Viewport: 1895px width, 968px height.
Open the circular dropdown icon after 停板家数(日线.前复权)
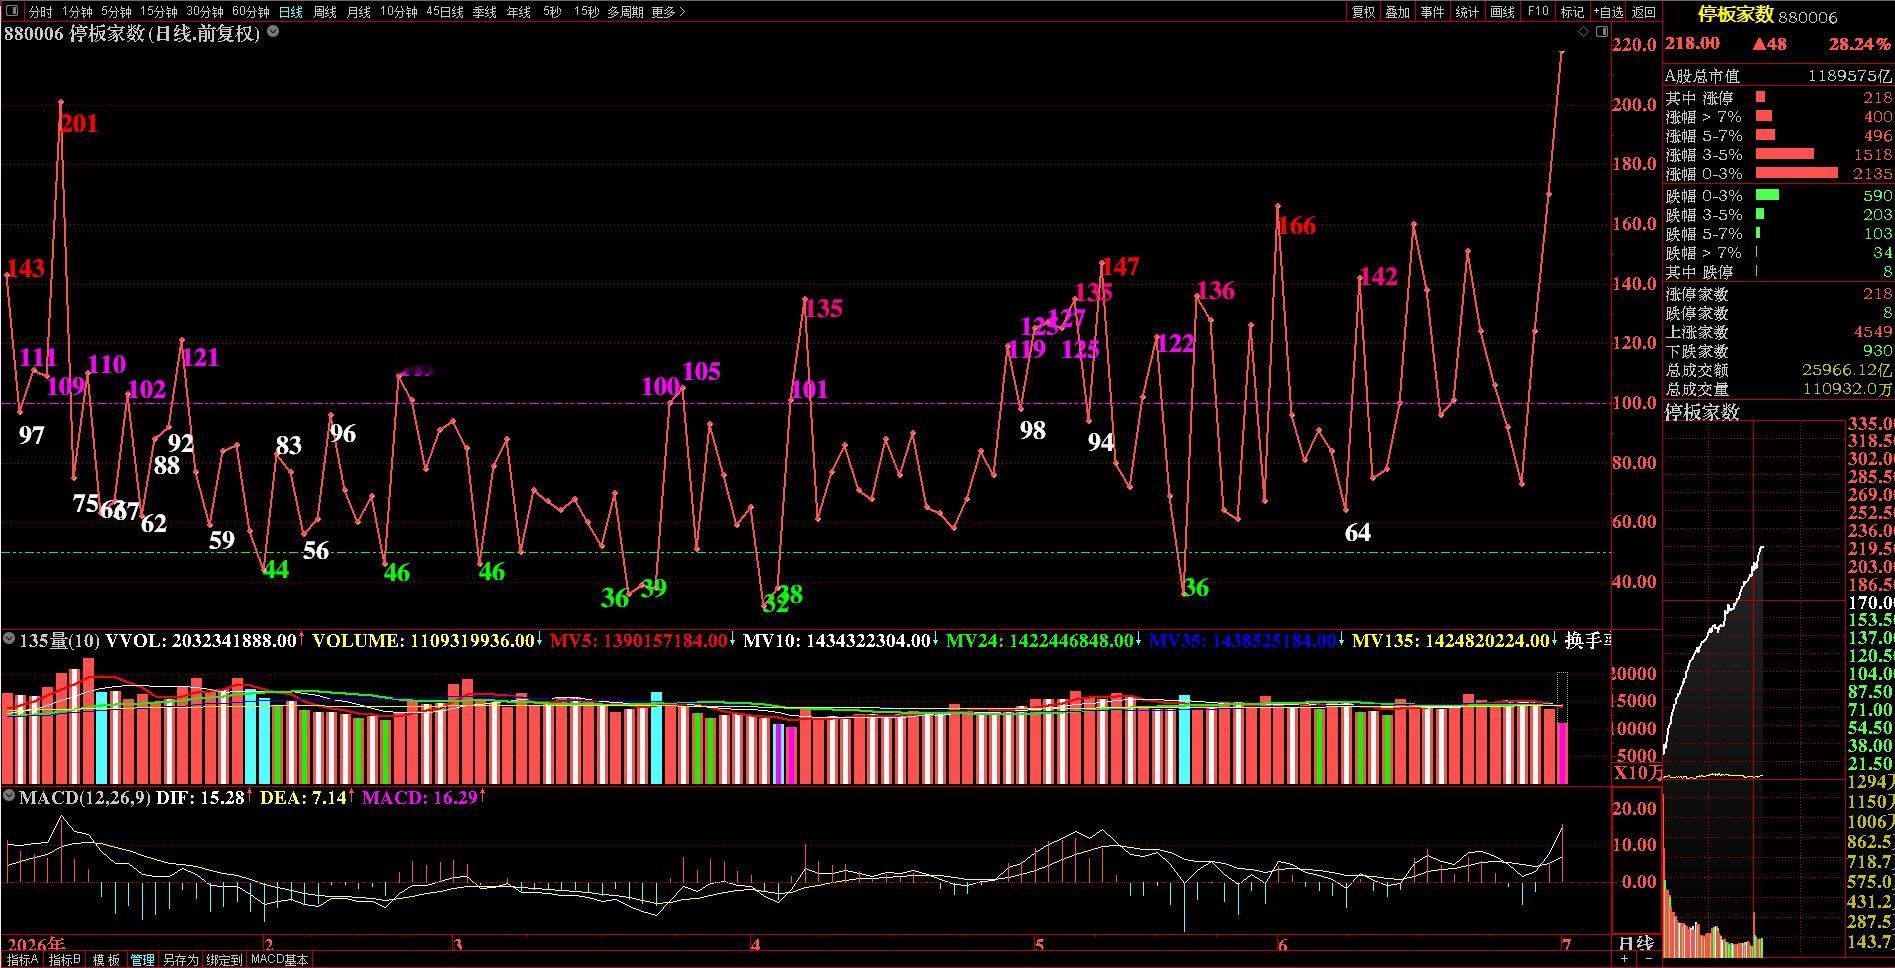[x=273, y=32]
